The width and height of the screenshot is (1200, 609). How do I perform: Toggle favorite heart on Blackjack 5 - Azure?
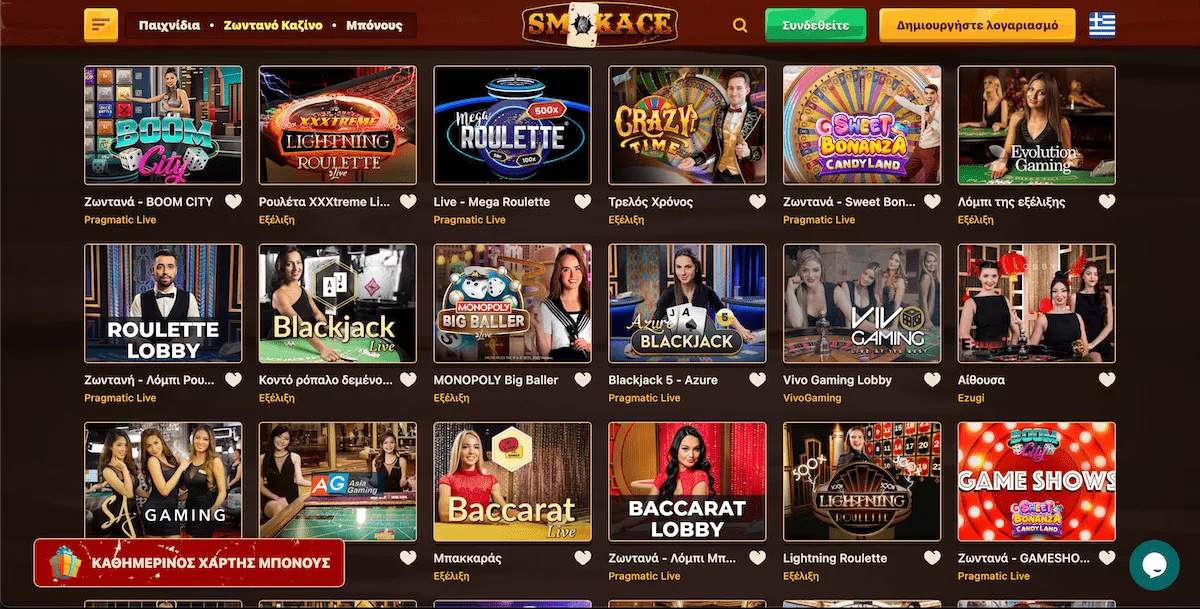pos(757,380)
